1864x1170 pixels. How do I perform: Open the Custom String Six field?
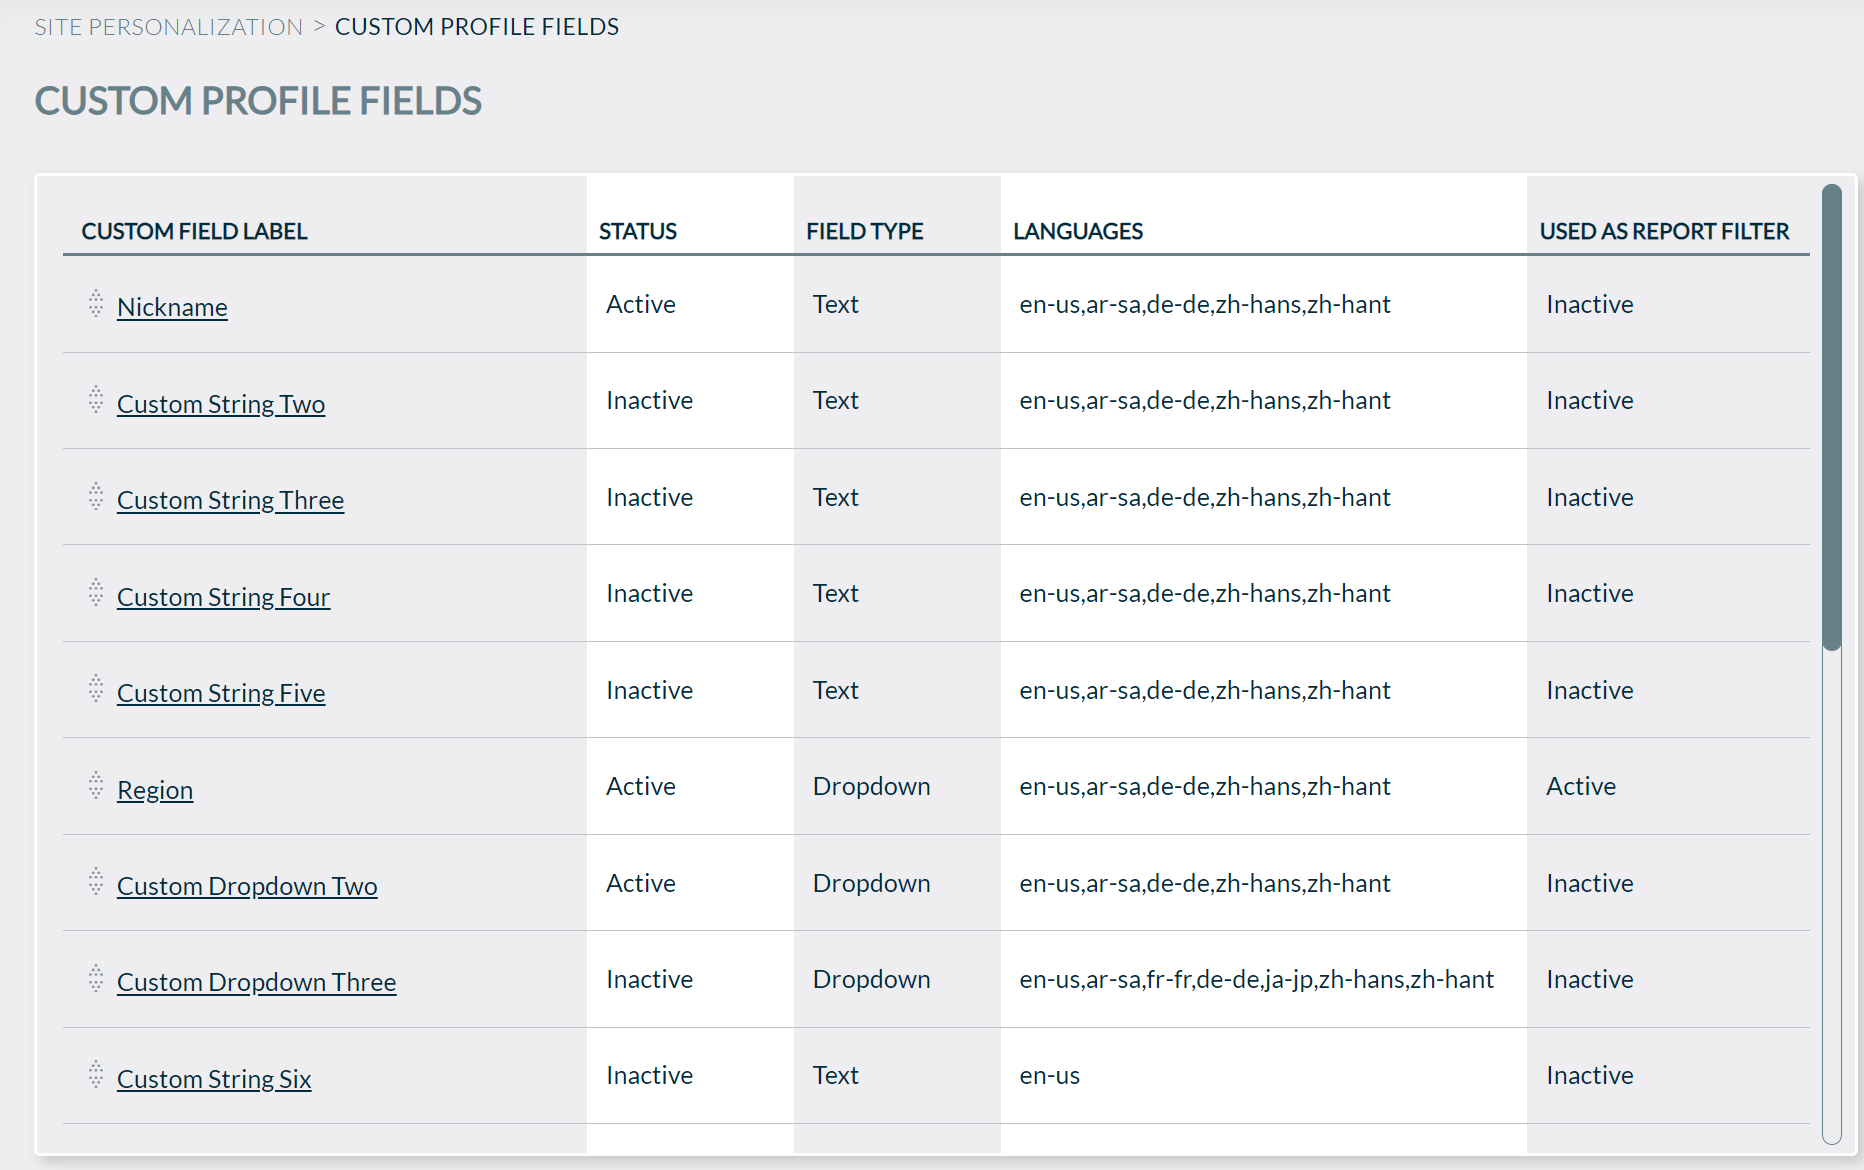(x=214, y=1079)
